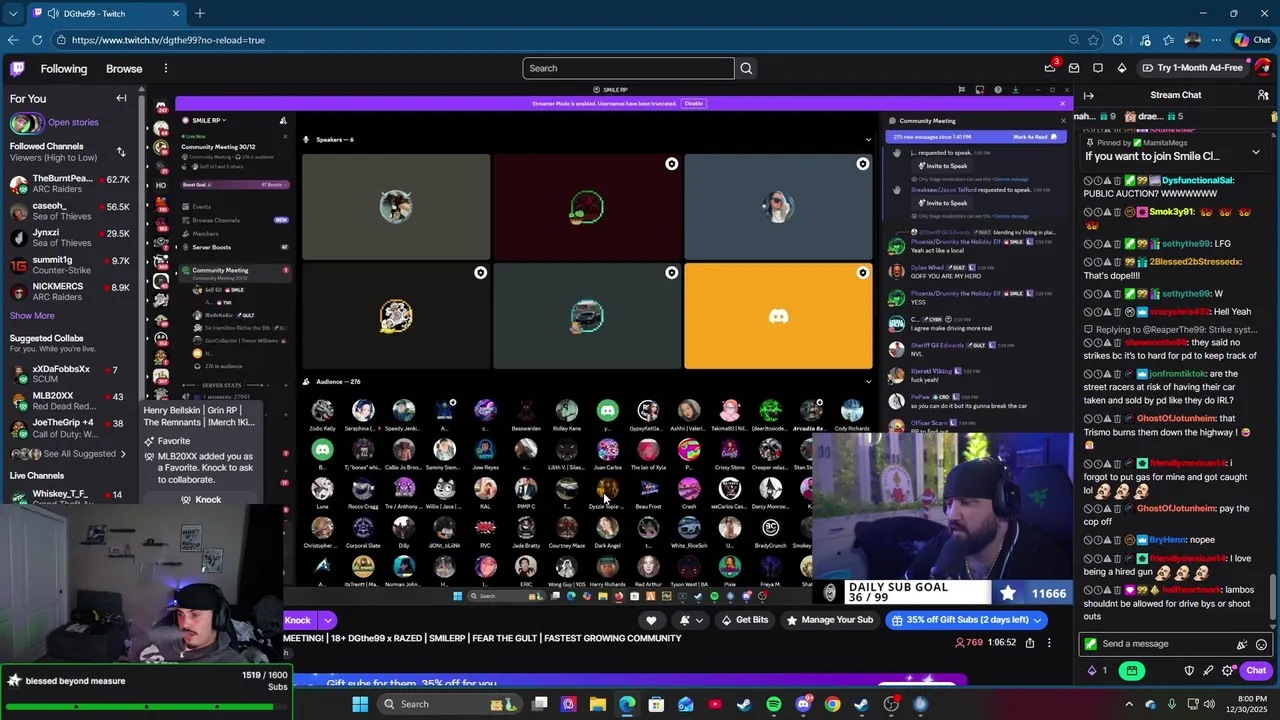Open the Twitch inbox notifications icon

tap(1074, 68)
